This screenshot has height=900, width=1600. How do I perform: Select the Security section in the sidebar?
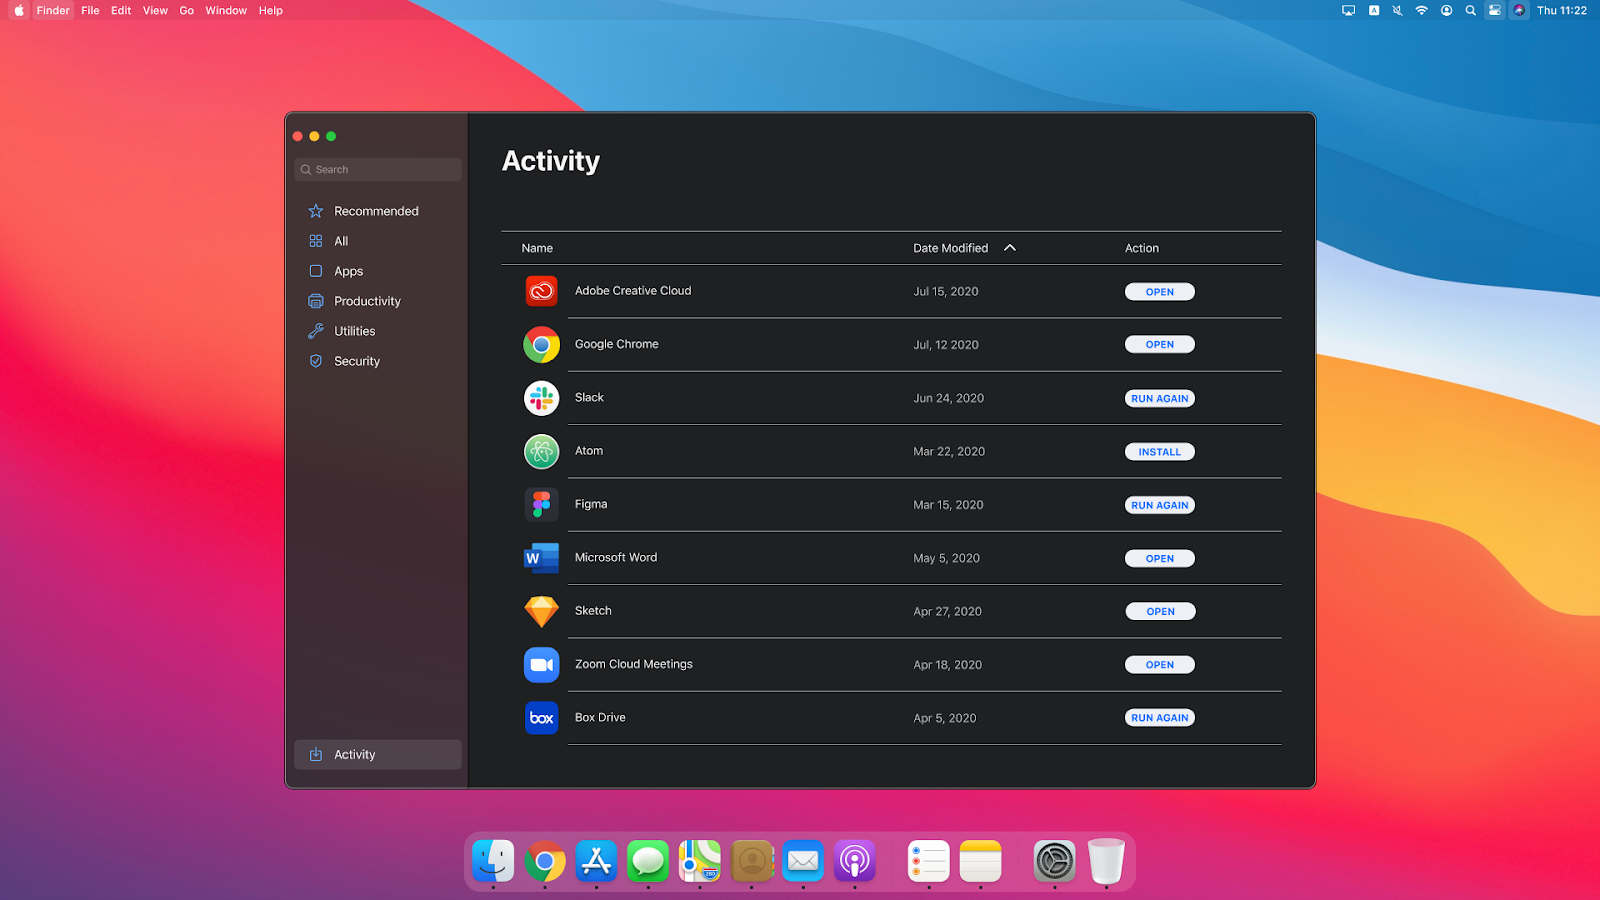point(357,361)
